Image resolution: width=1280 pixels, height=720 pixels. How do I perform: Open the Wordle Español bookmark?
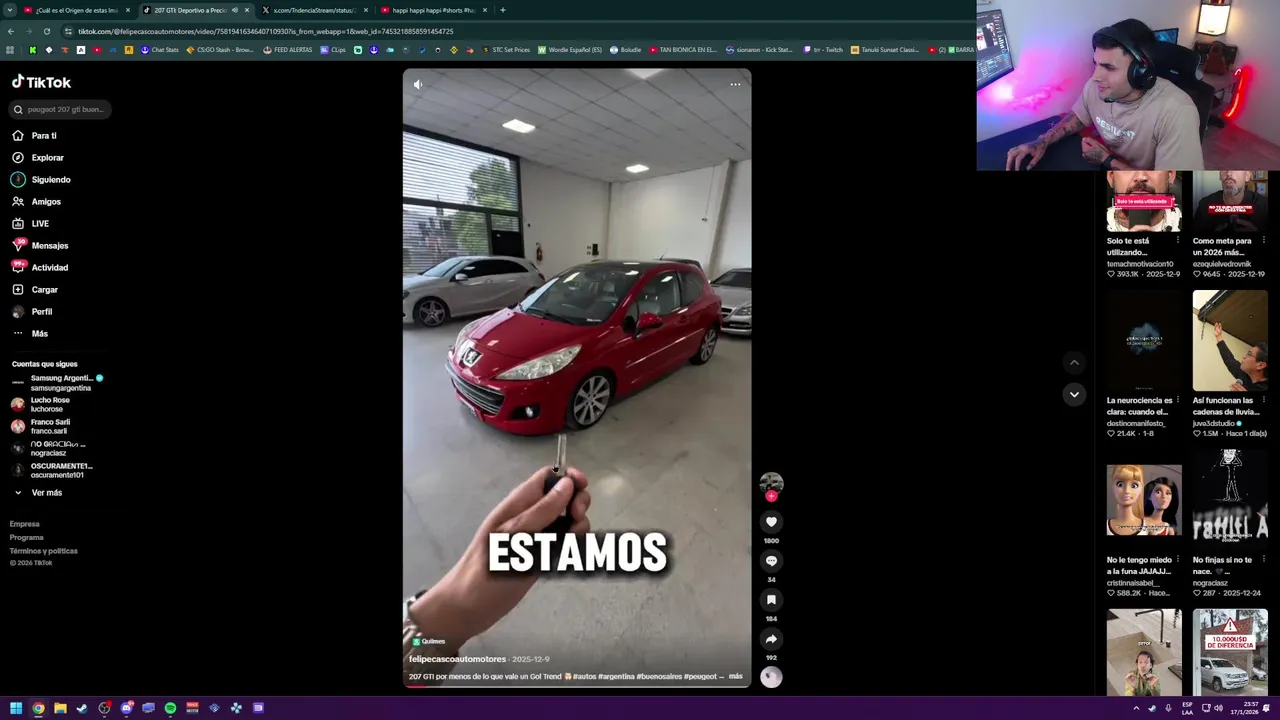point(570,50)
